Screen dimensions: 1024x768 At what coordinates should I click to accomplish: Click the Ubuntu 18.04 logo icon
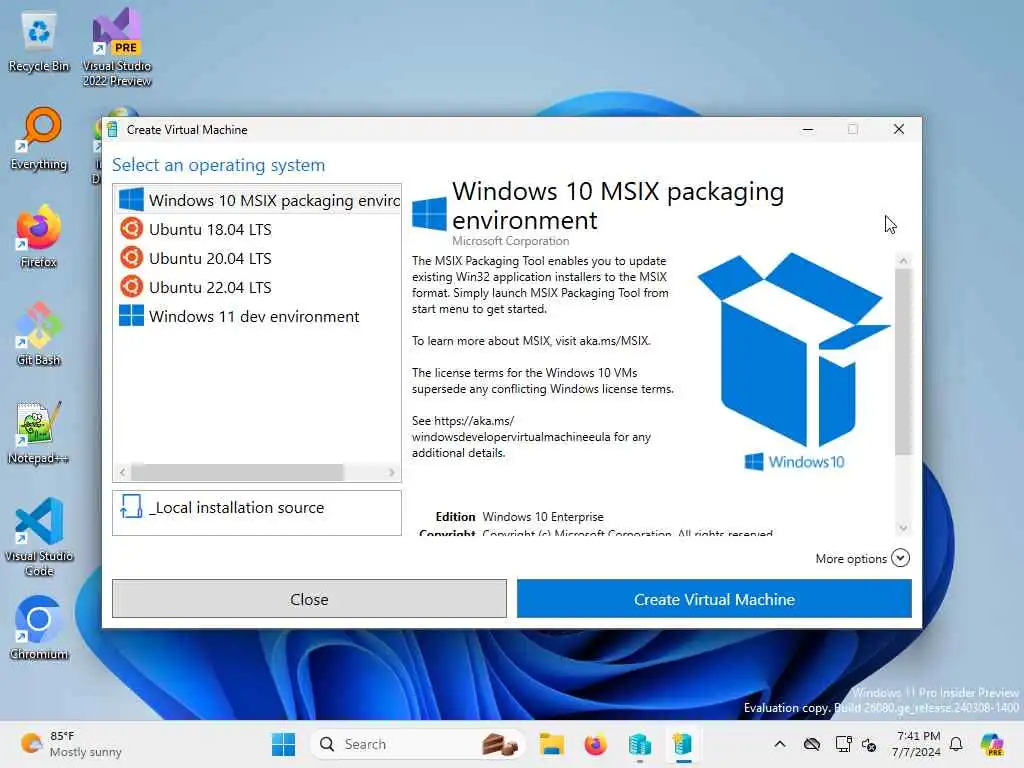pyautogui.click(x=131, y=229)
